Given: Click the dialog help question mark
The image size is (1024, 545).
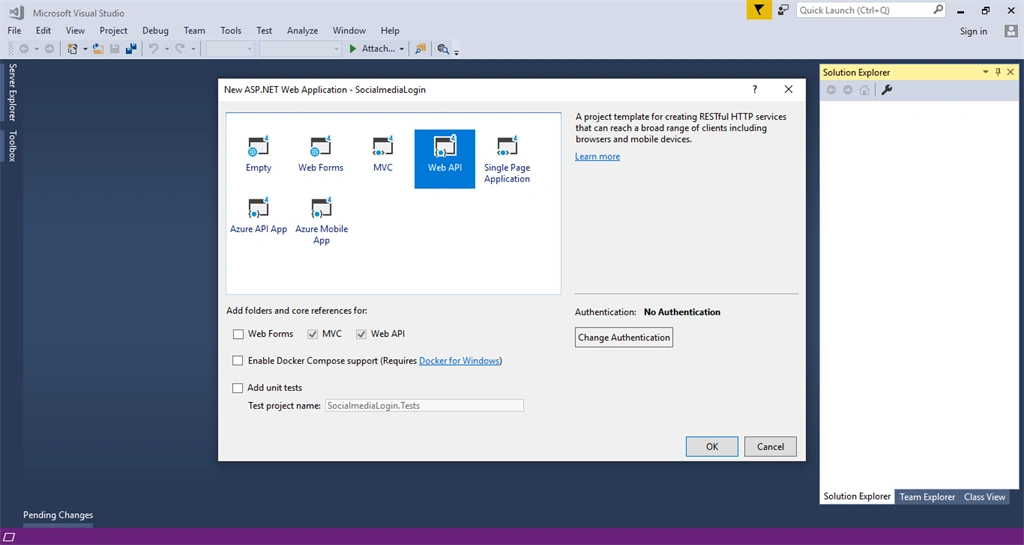Looking at the screenshot, I should tap(754, 89).
